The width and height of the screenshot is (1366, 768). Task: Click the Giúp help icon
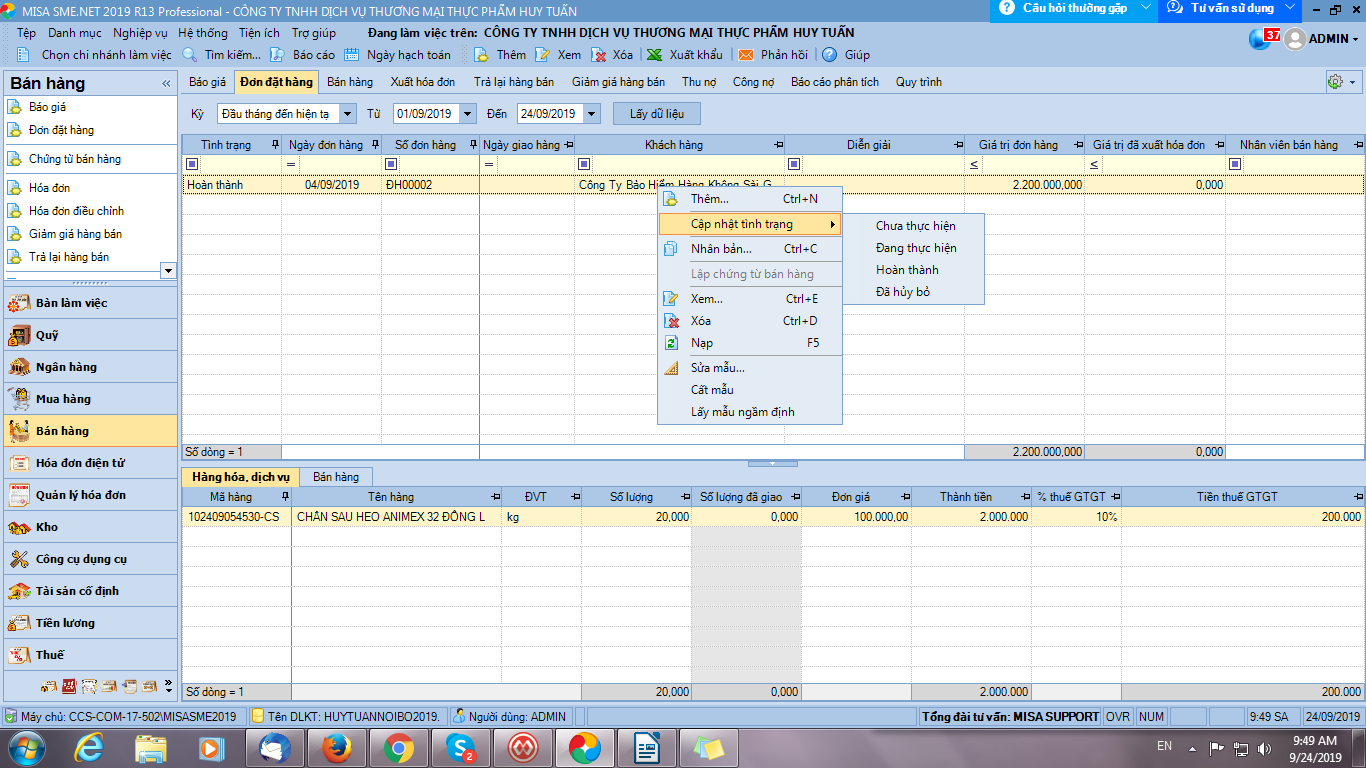point(829,55)
